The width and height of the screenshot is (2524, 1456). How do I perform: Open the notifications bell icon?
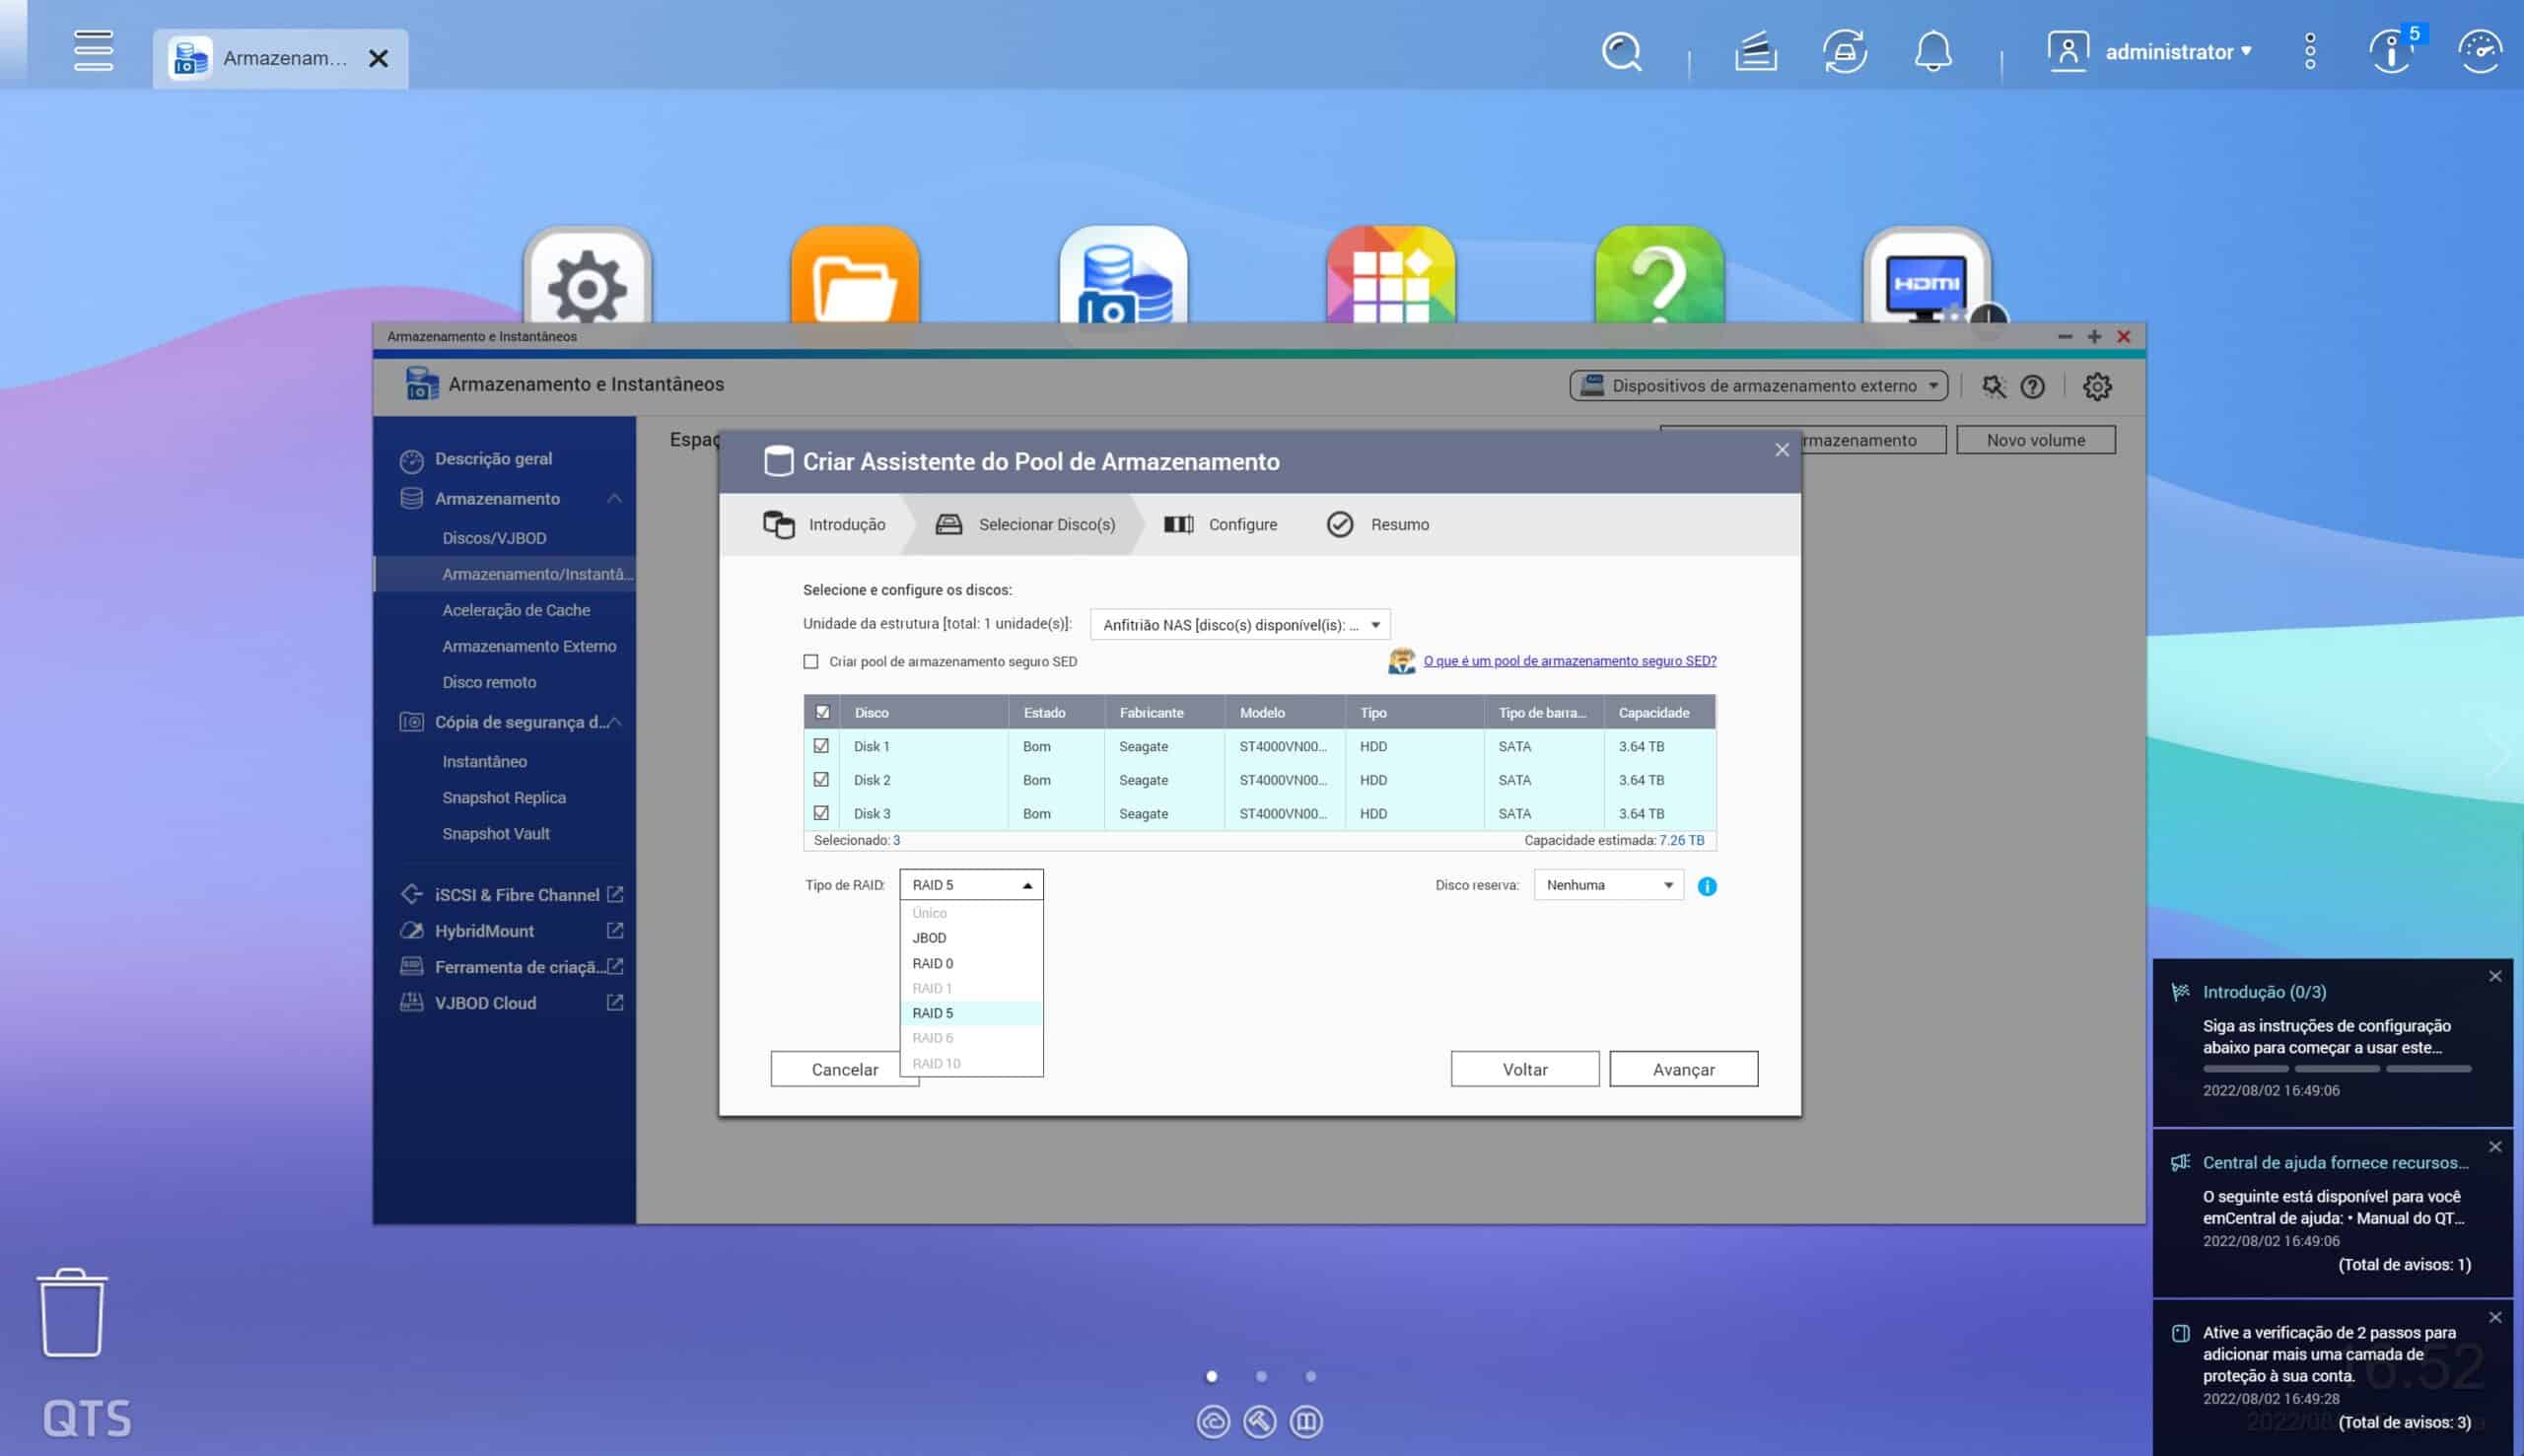point(1932,51)
